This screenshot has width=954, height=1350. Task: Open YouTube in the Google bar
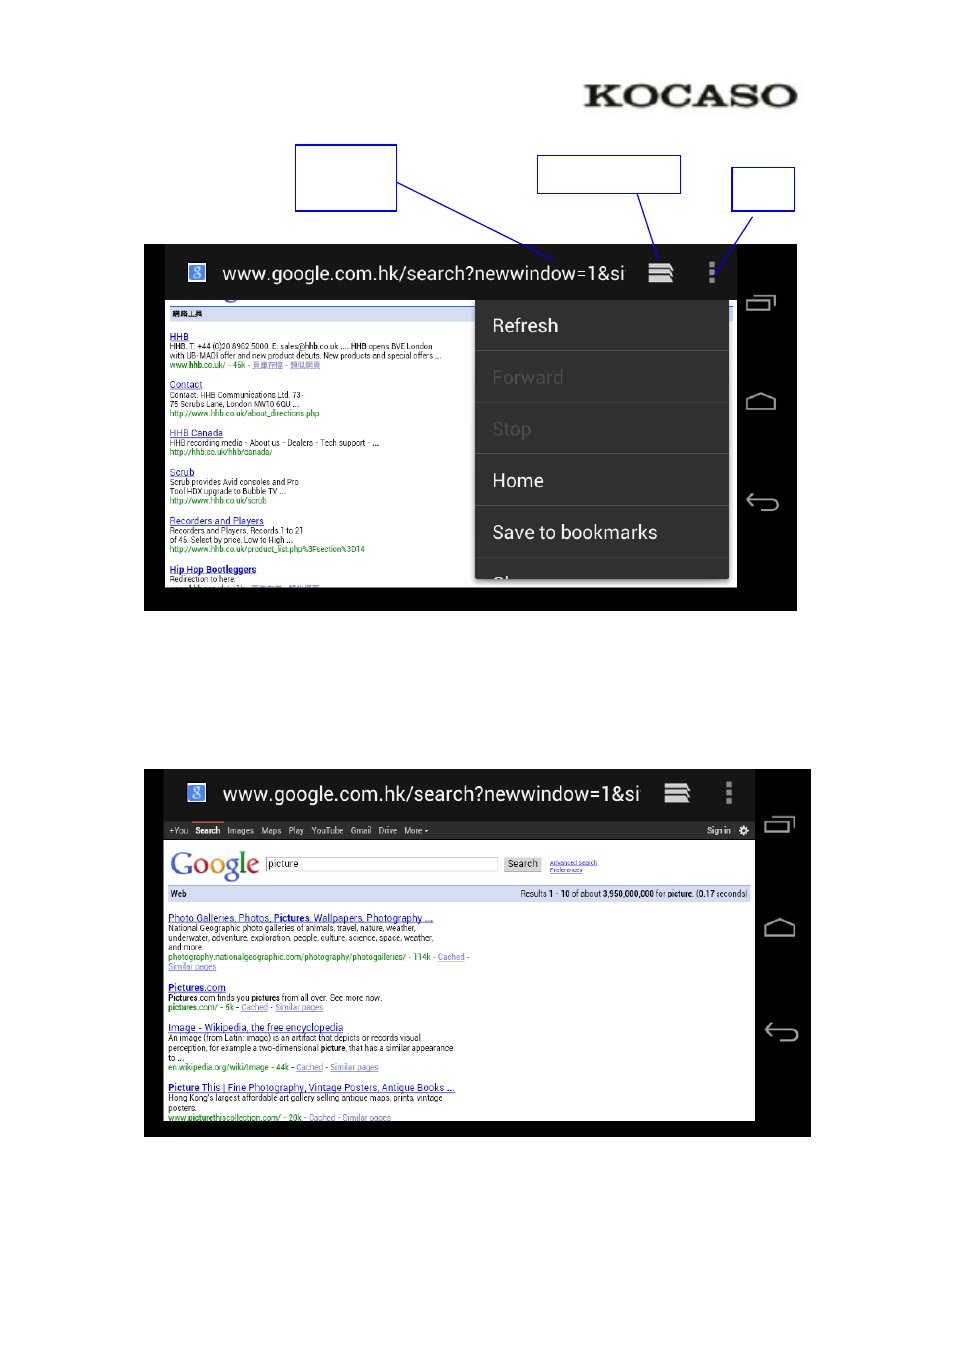[x=327, y=831]
